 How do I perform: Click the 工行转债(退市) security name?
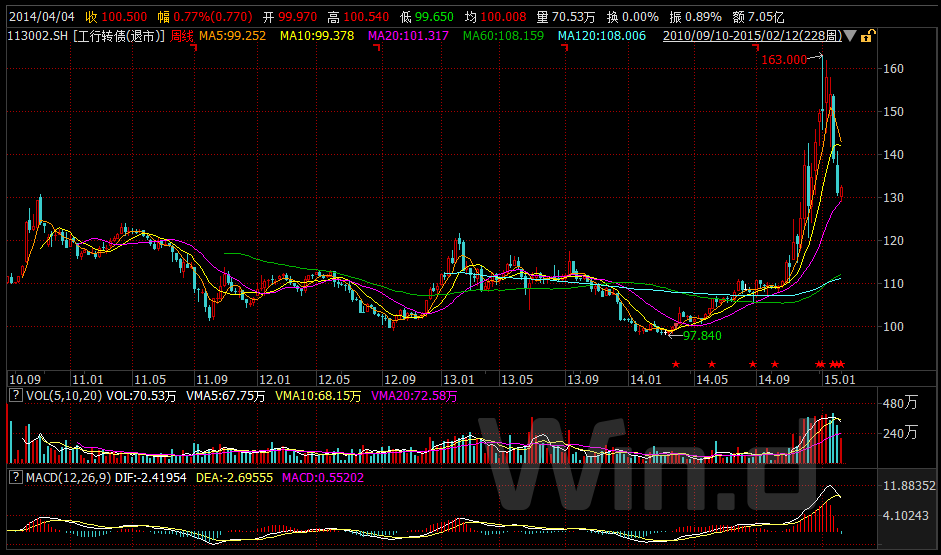pyautogui.click(x=119, y=36)
